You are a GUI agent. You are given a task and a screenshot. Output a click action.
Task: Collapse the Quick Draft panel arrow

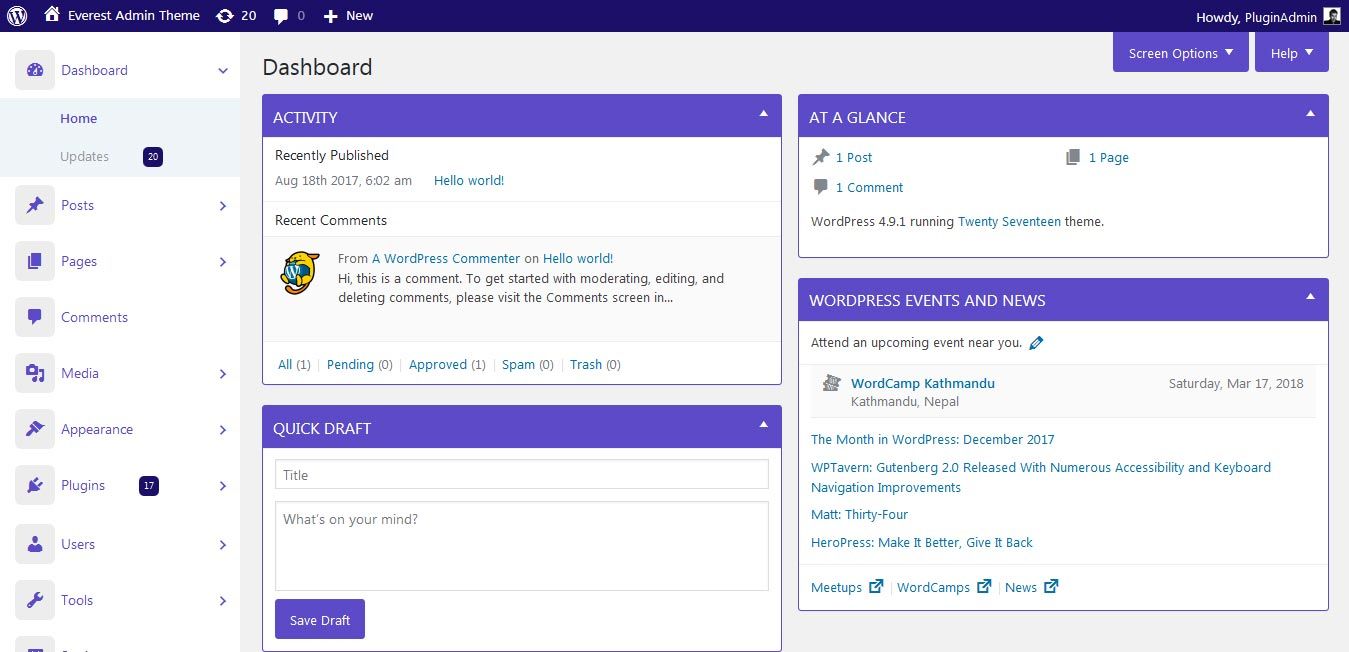(763, 425)
